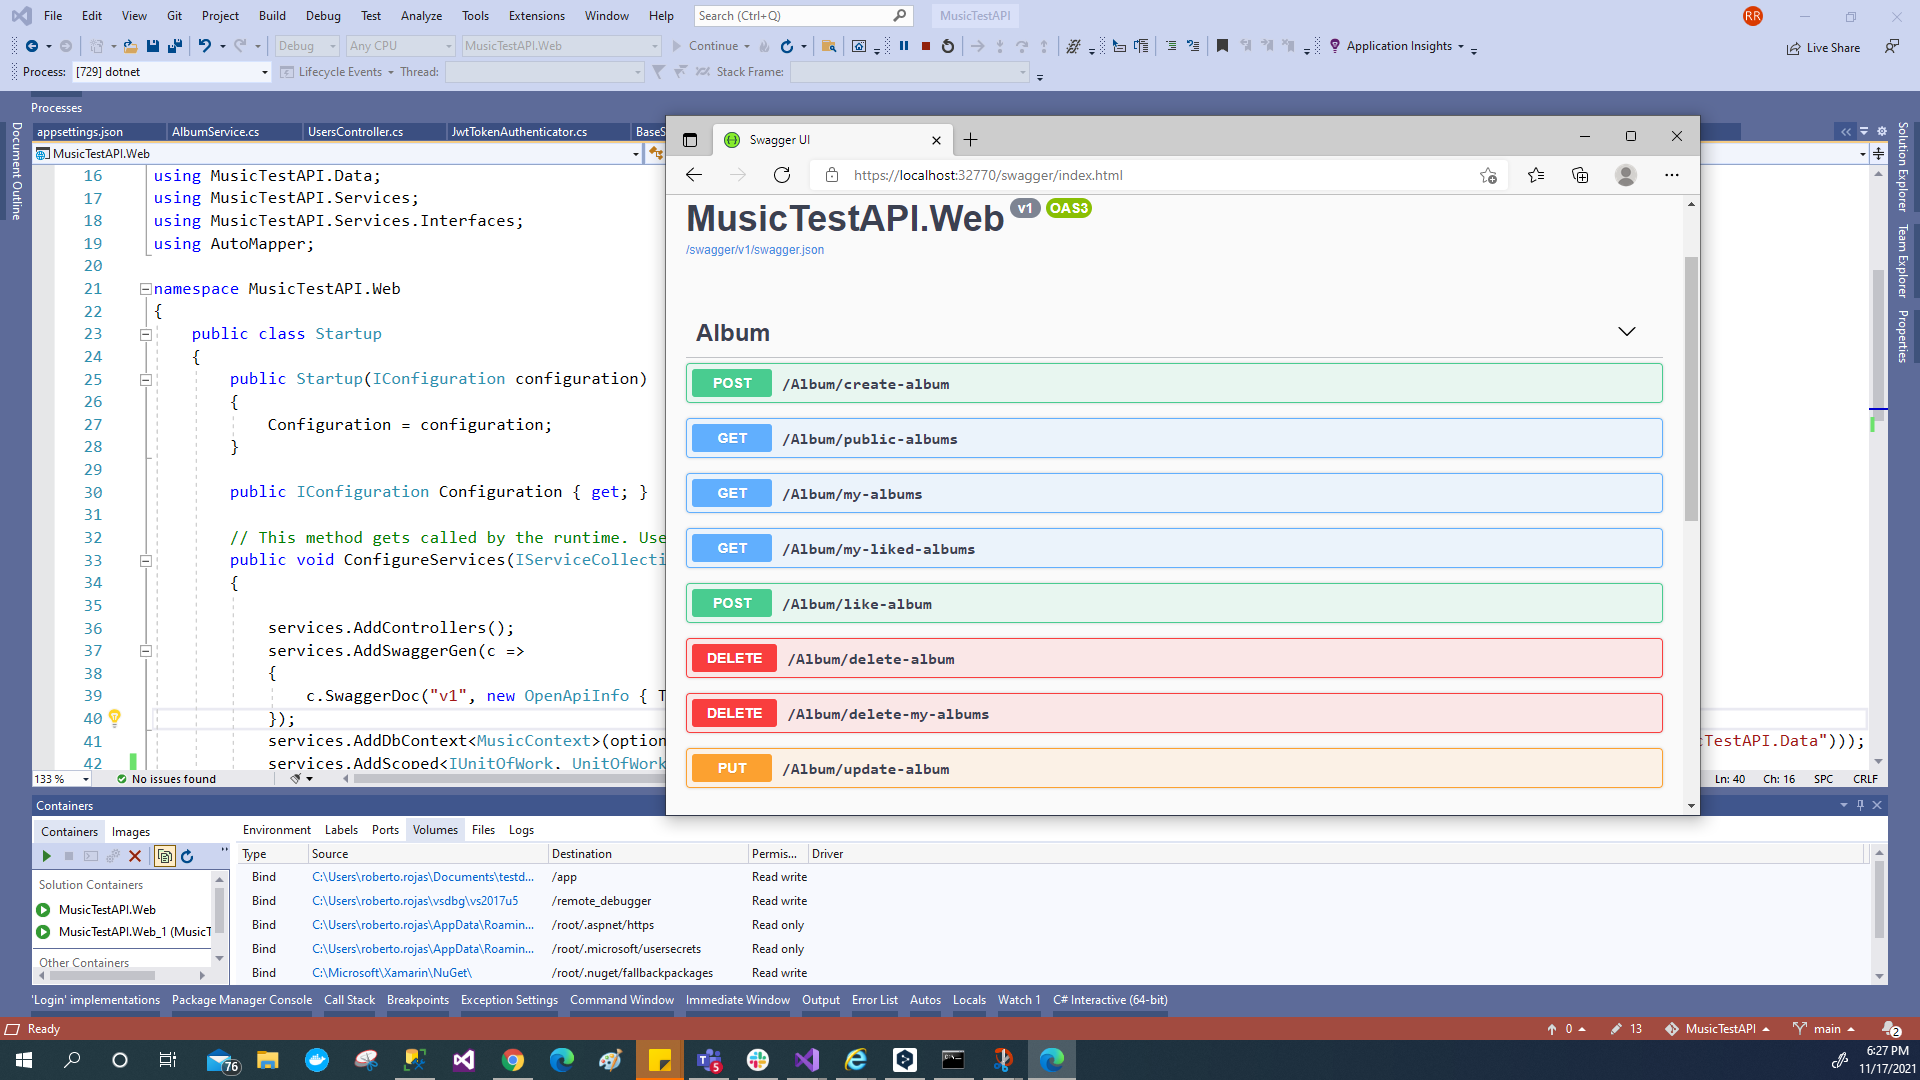Click browser Refresh icon in Swagger window

coord(782,175)
